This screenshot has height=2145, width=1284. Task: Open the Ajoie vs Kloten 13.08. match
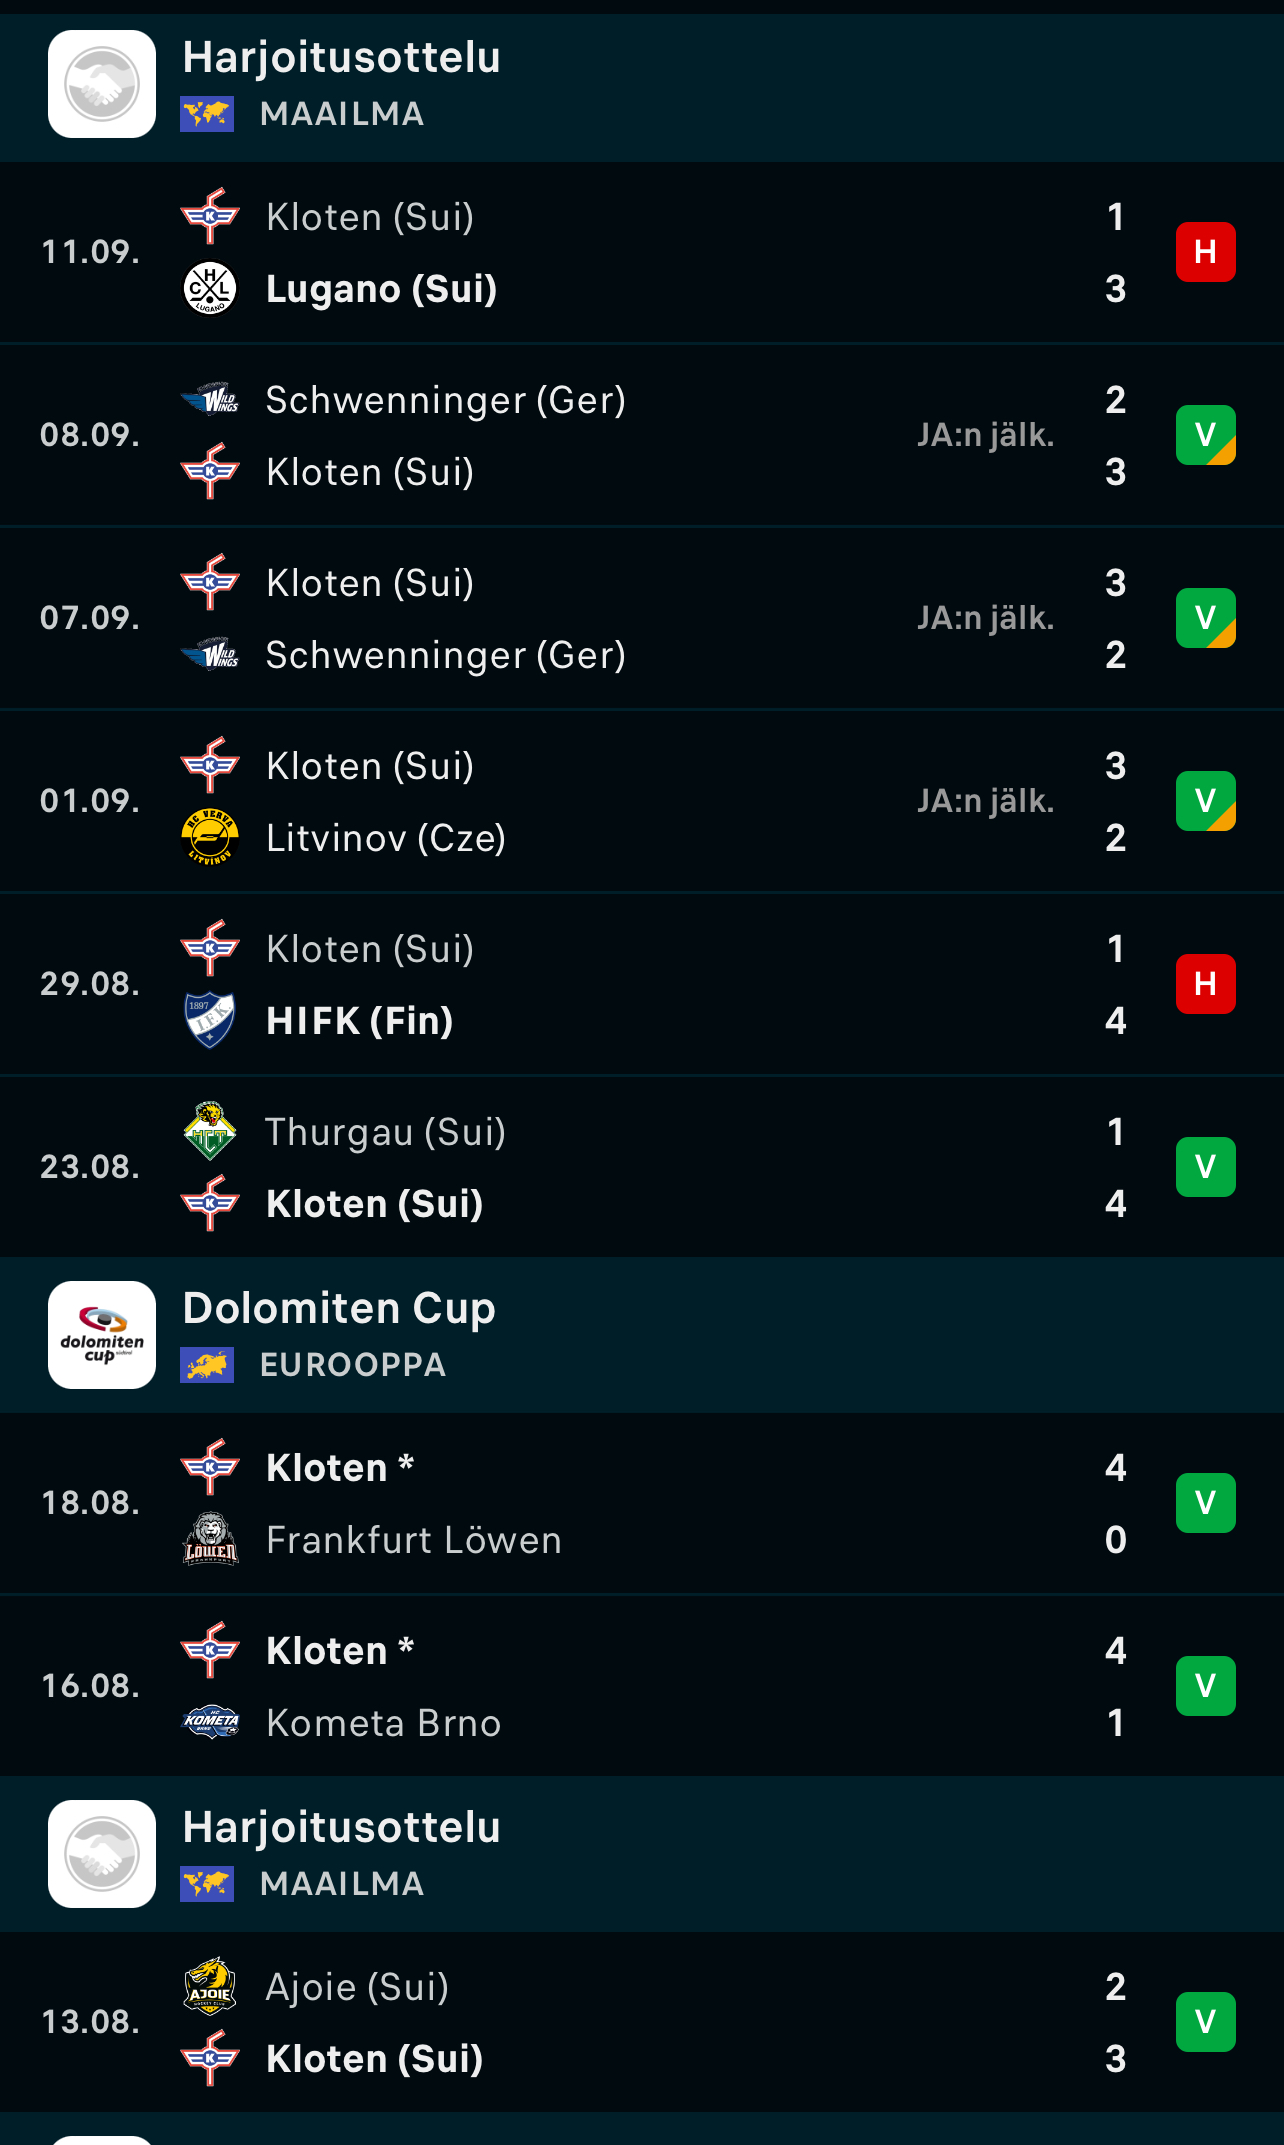642,2022
